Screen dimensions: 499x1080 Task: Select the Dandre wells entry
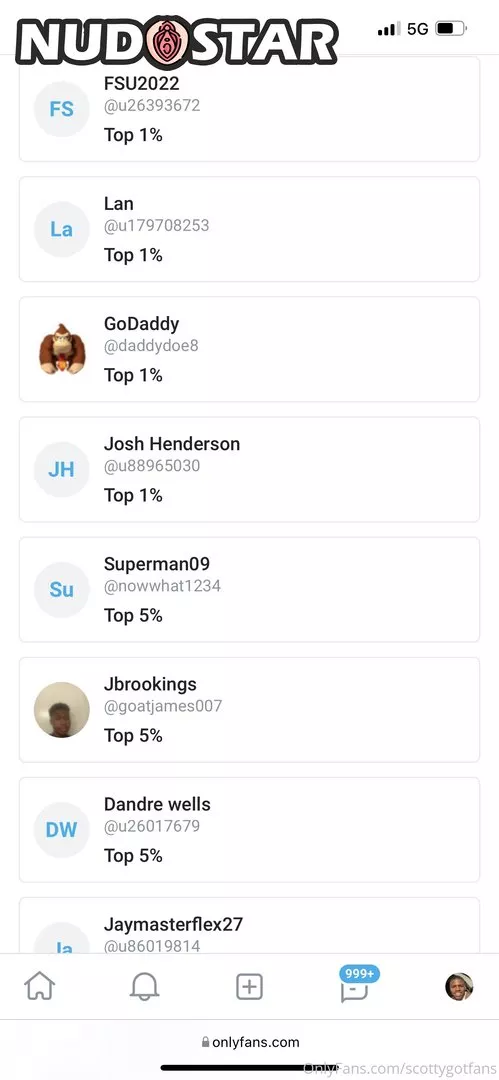[250, 829]
